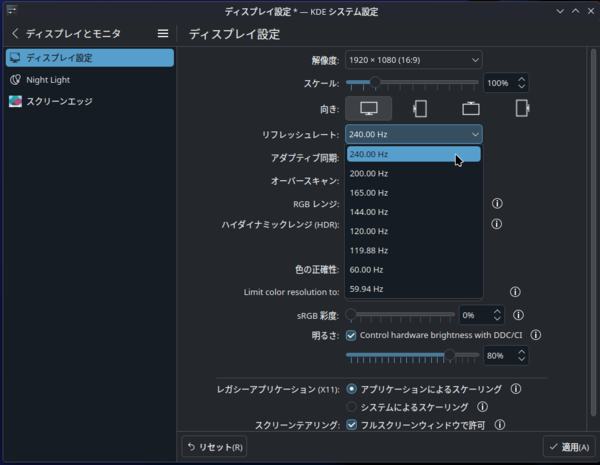Maximize the KDE システム設定 window
Viewport: 600px width, 465px height.
(576, 11)
